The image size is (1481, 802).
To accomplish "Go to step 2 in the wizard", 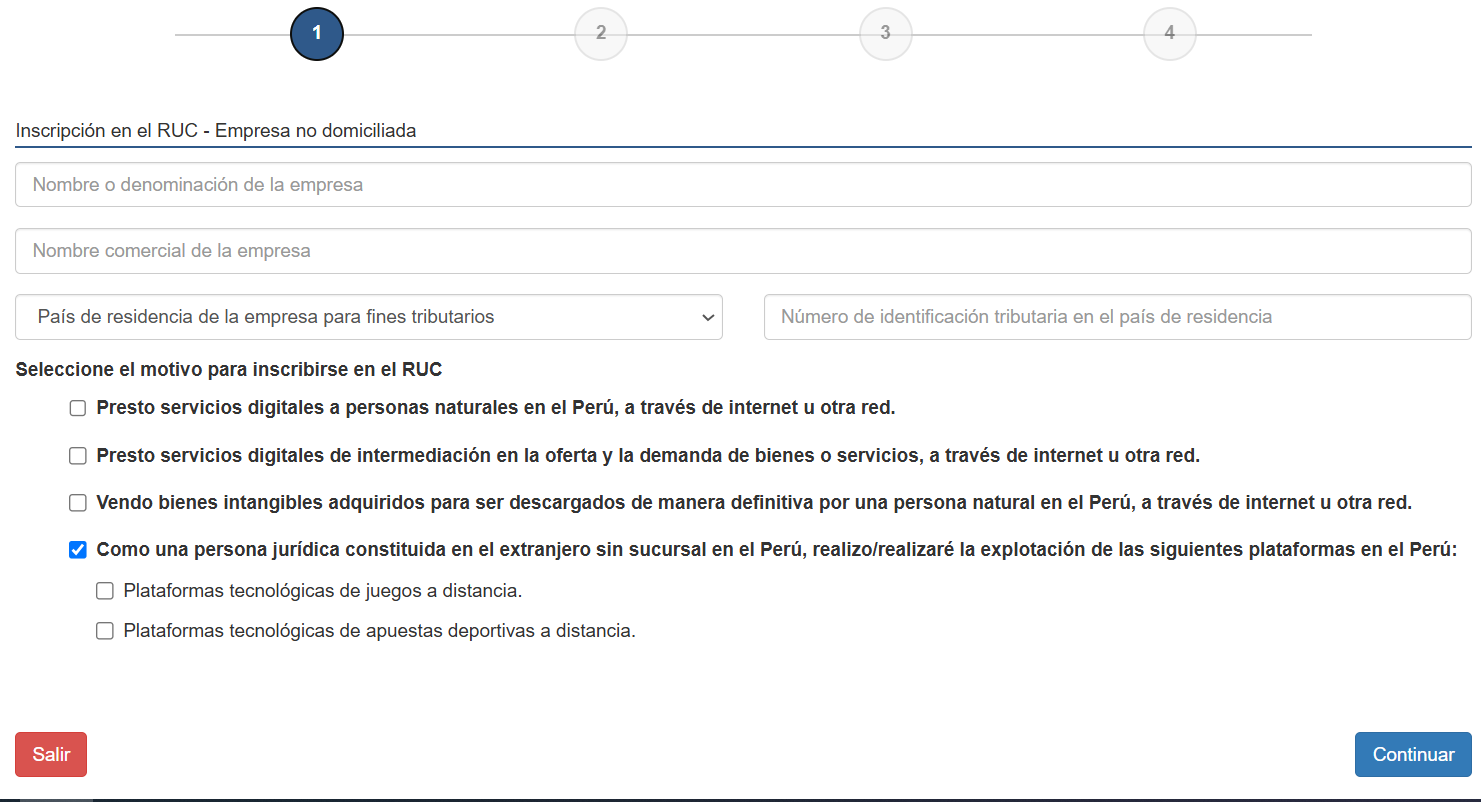I will [601, 34].
